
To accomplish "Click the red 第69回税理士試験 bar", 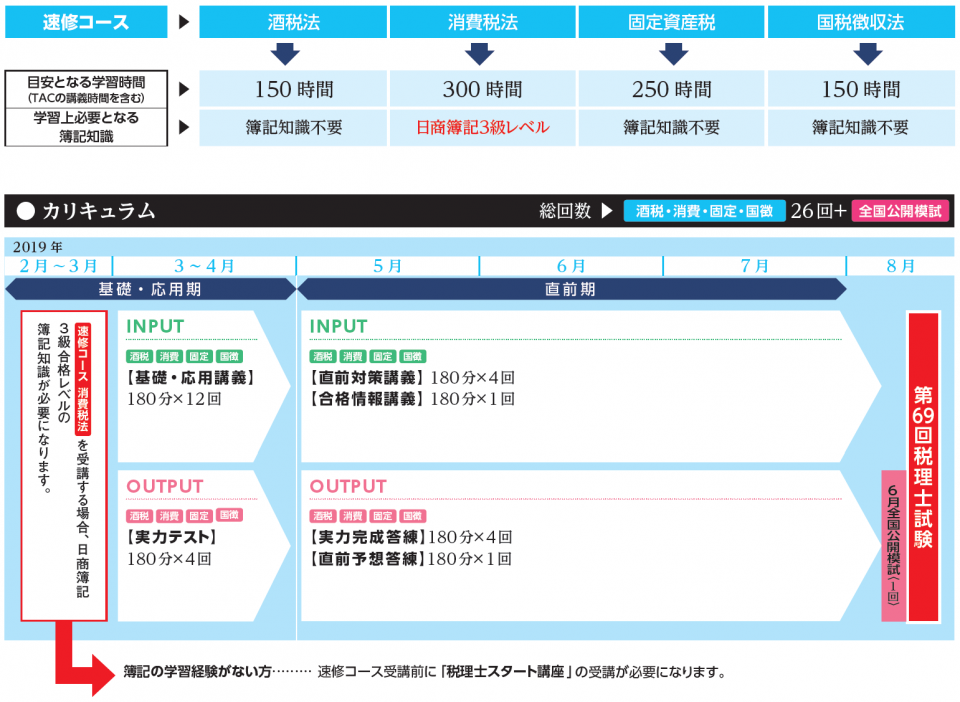I will tap(923, 467).
